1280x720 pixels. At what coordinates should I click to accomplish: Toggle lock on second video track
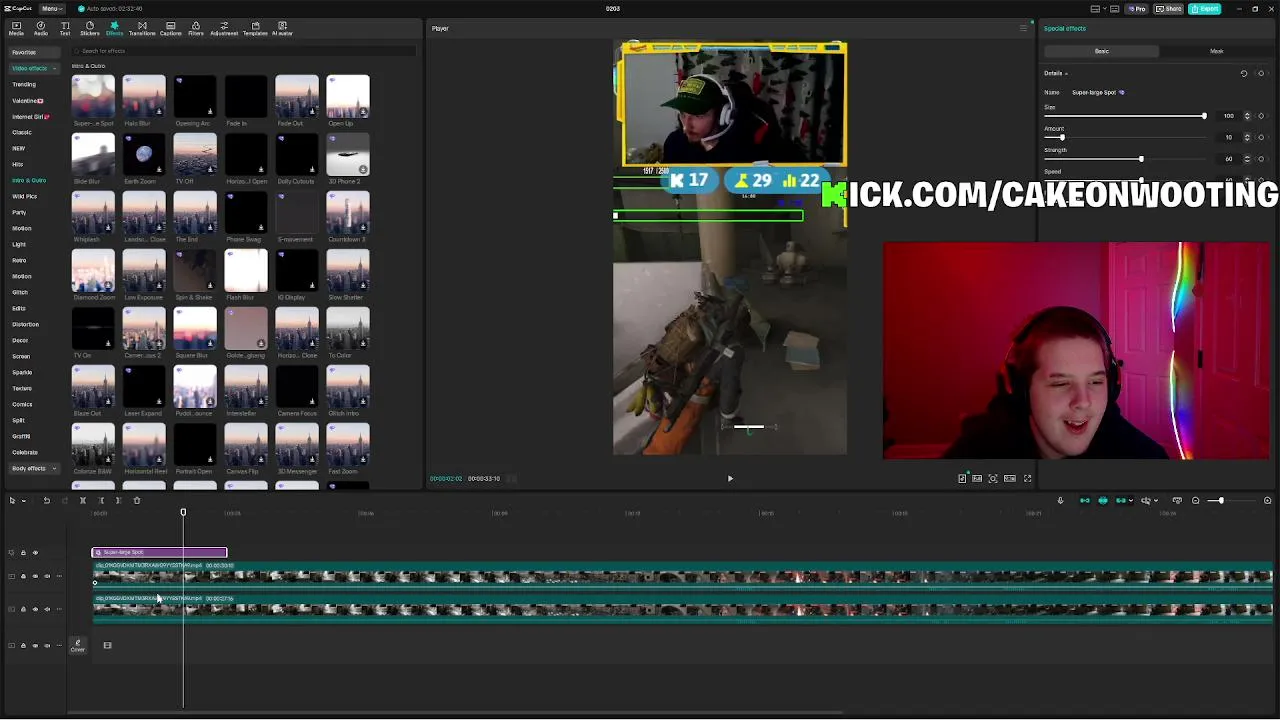[x=23, y=608]
